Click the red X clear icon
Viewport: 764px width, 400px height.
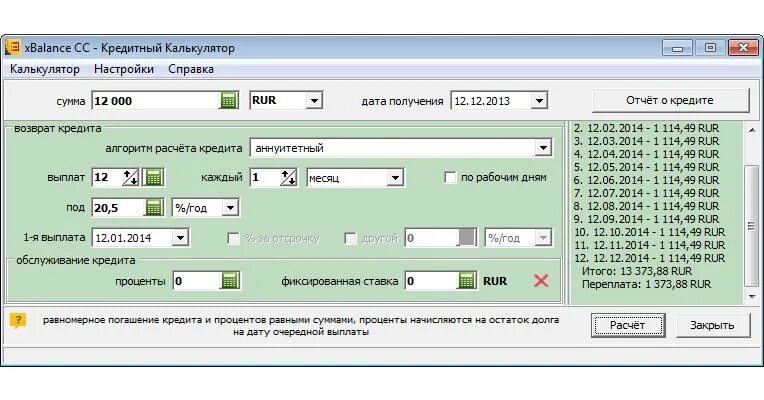541,281
